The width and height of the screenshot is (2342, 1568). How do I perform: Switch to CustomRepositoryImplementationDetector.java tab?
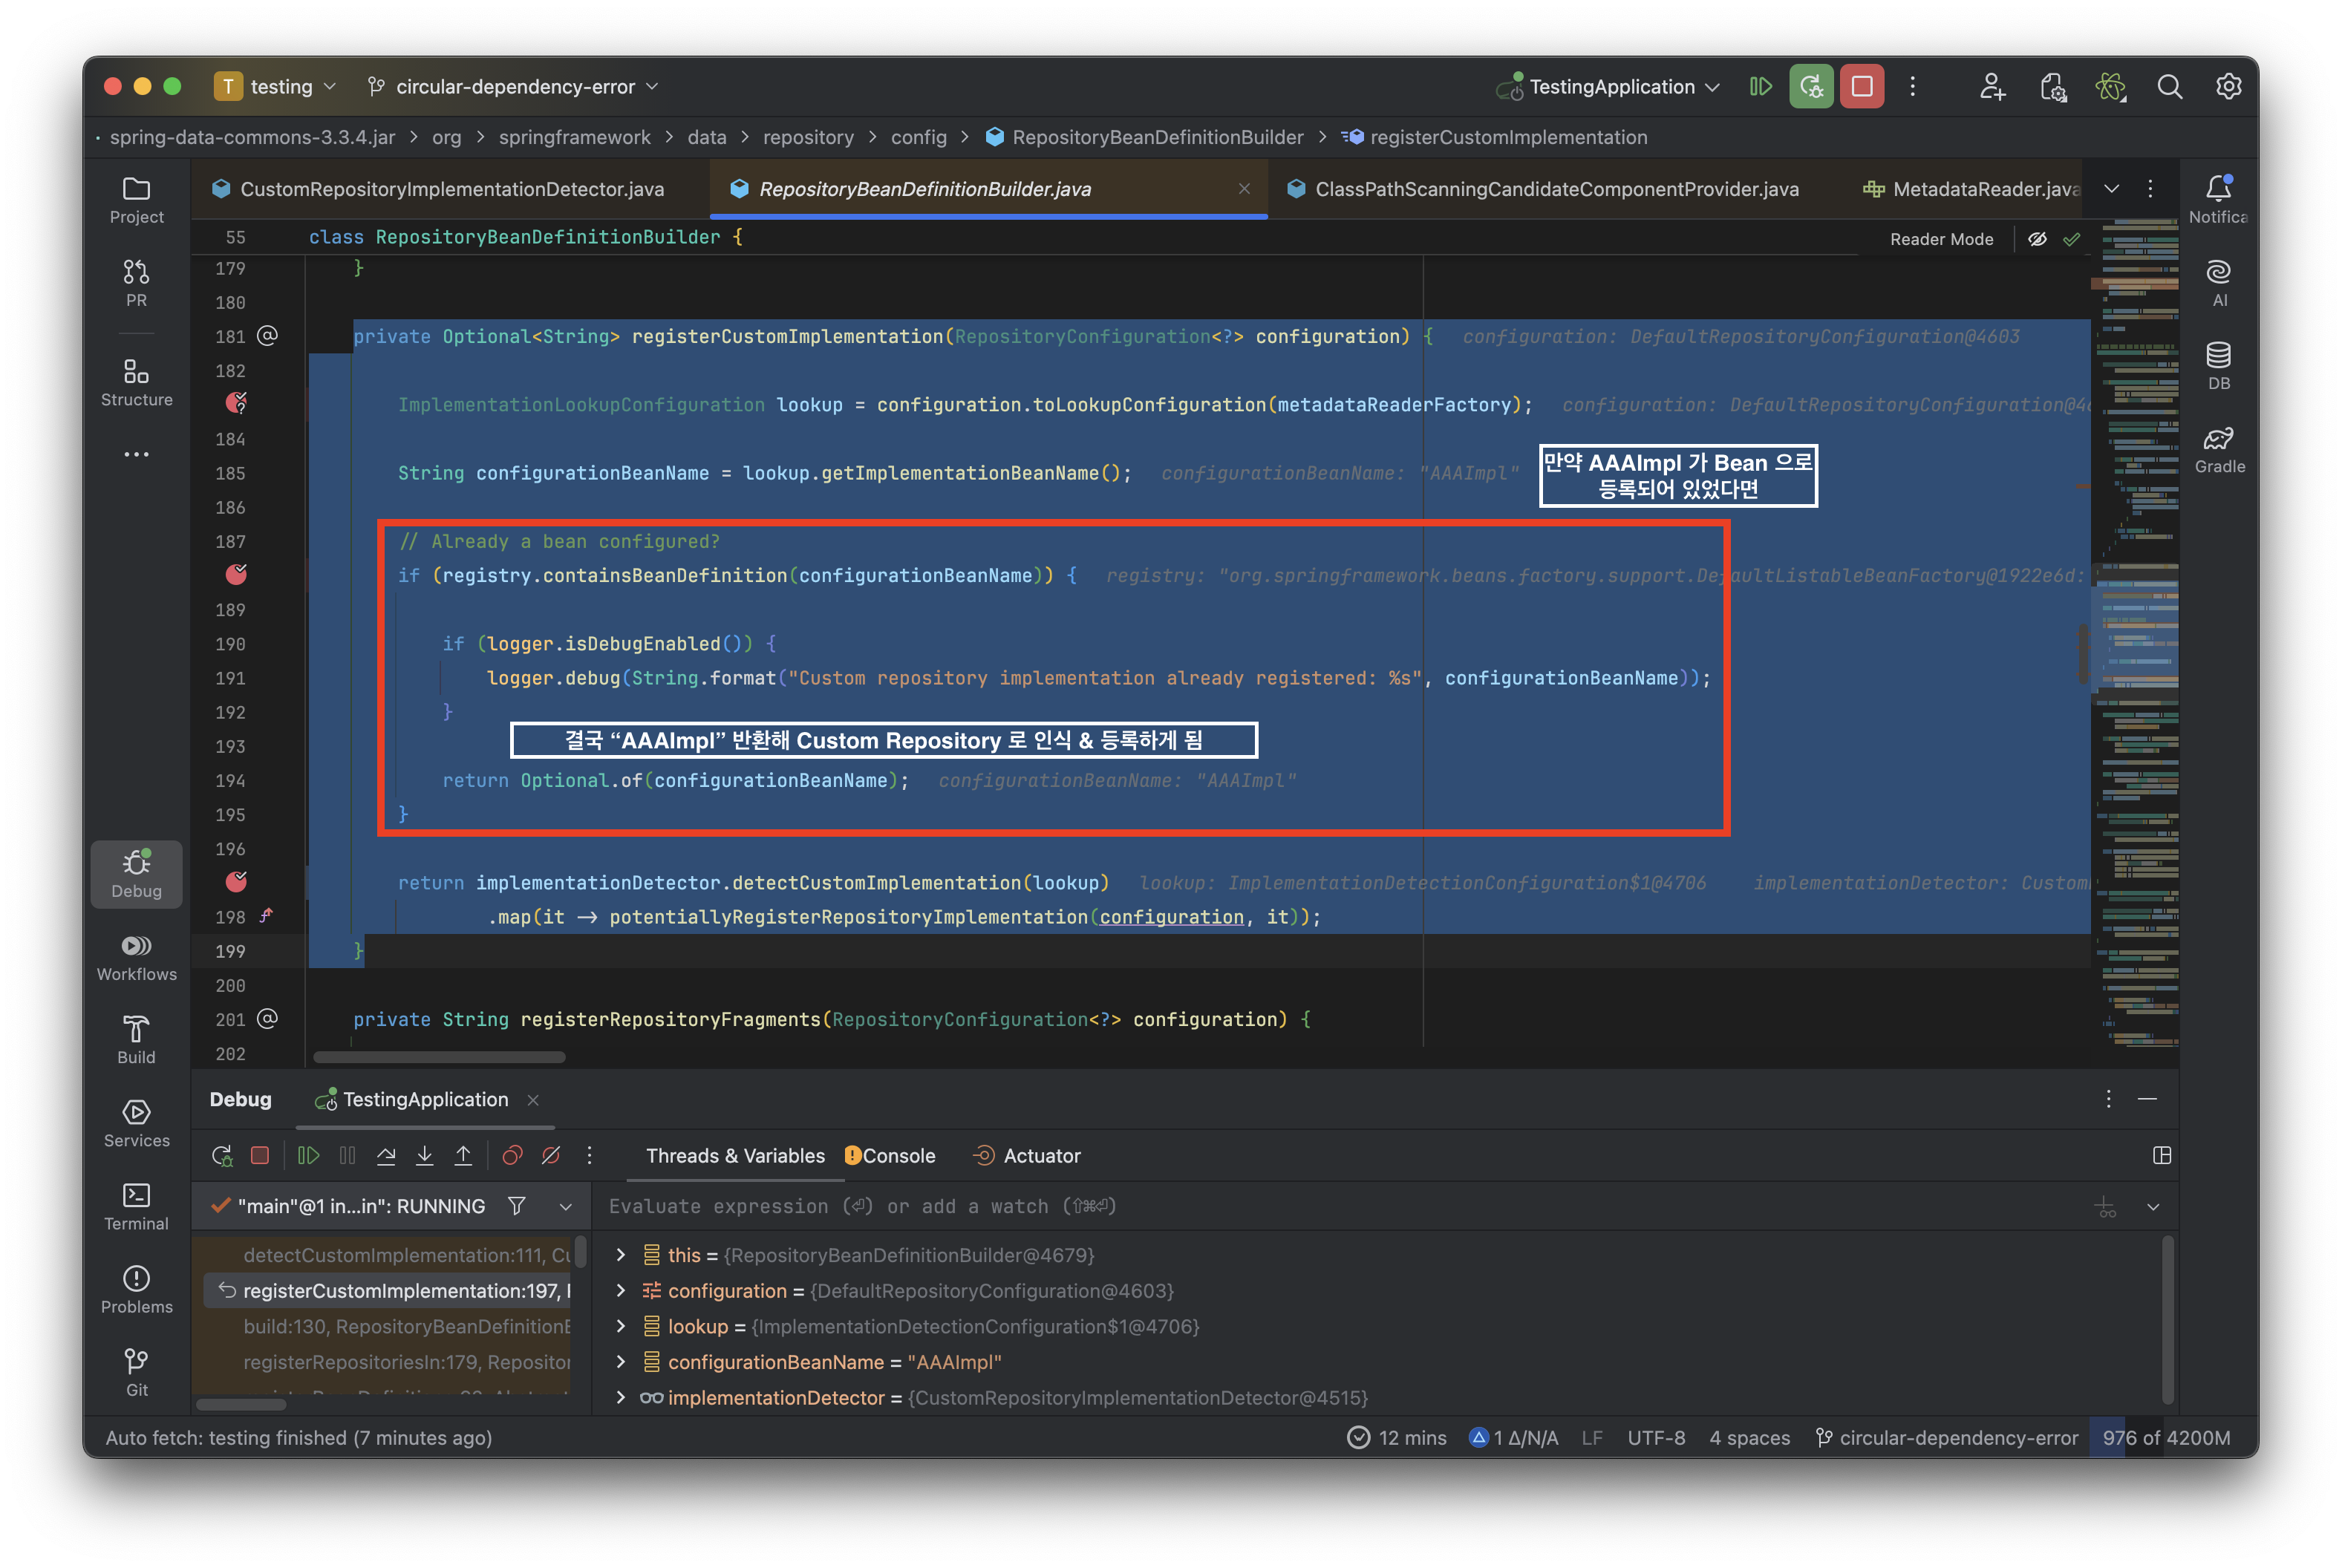point(451,189)
